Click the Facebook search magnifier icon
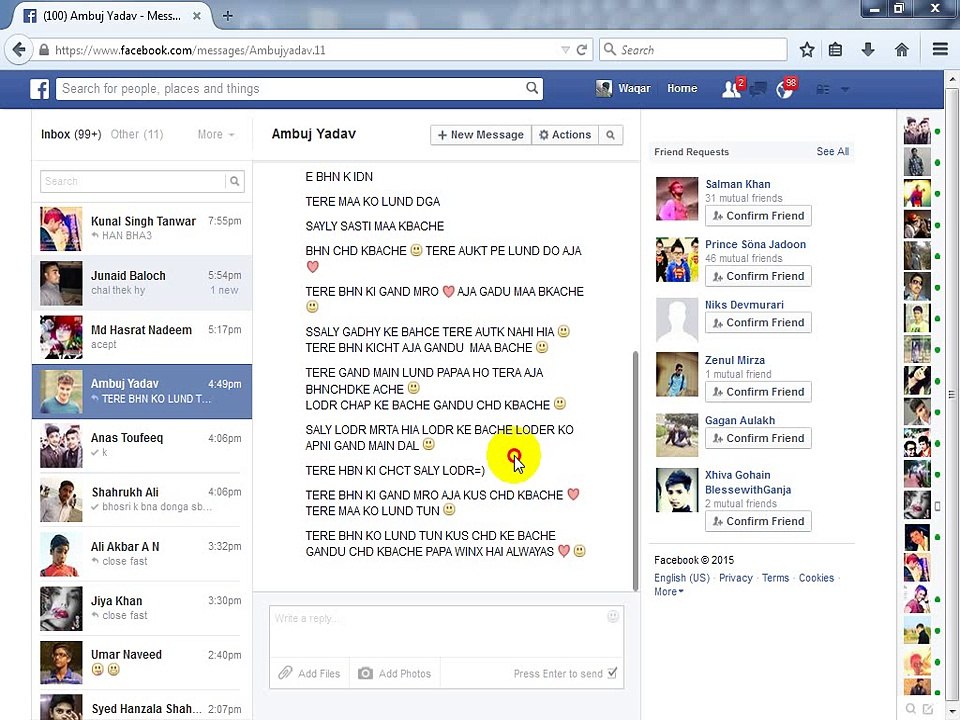Image resolution: width=960 pixels, height=720 pixels. 532,88
